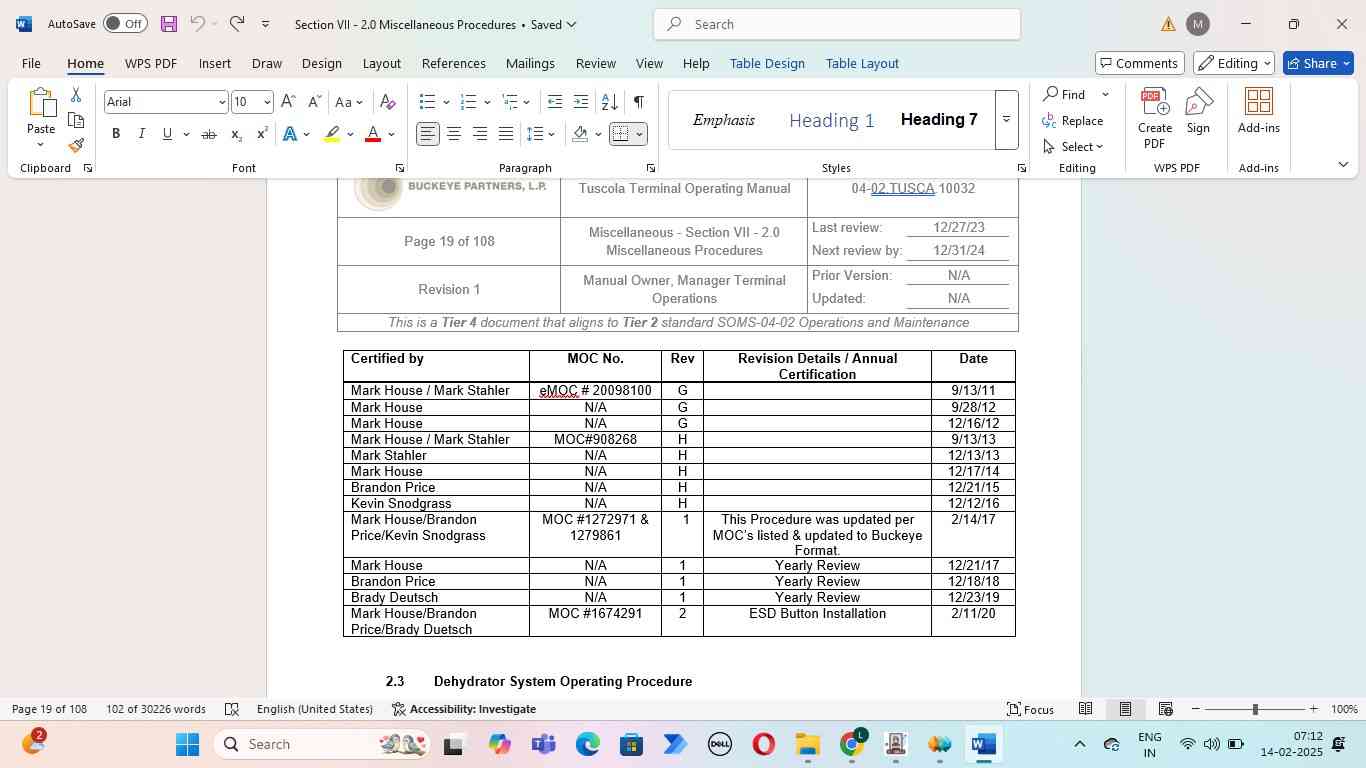Apply the Heading 1 style

(832, 120)
